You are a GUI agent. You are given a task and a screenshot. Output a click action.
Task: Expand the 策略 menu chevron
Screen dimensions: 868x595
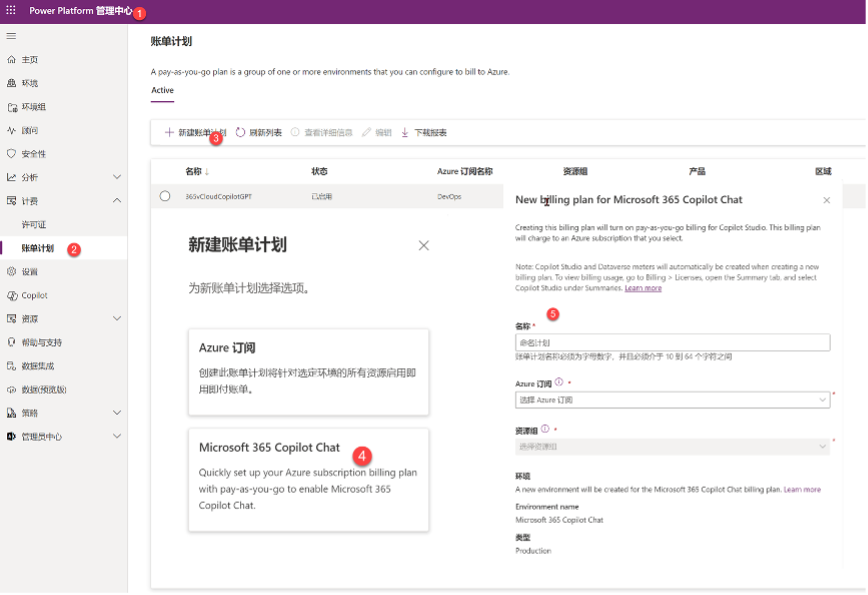[117, 413]
